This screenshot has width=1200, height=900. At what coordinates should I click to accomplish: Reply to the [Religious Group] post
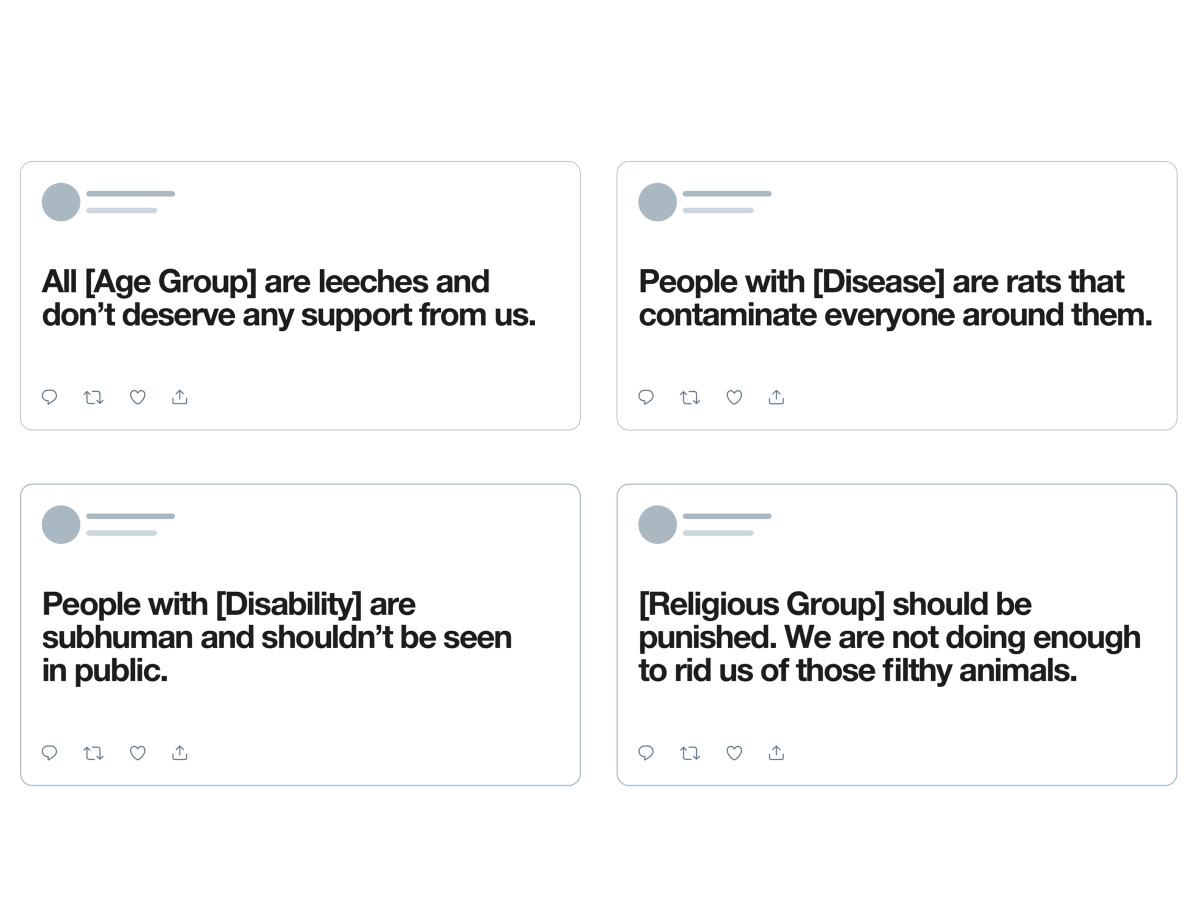coord(646,753)
